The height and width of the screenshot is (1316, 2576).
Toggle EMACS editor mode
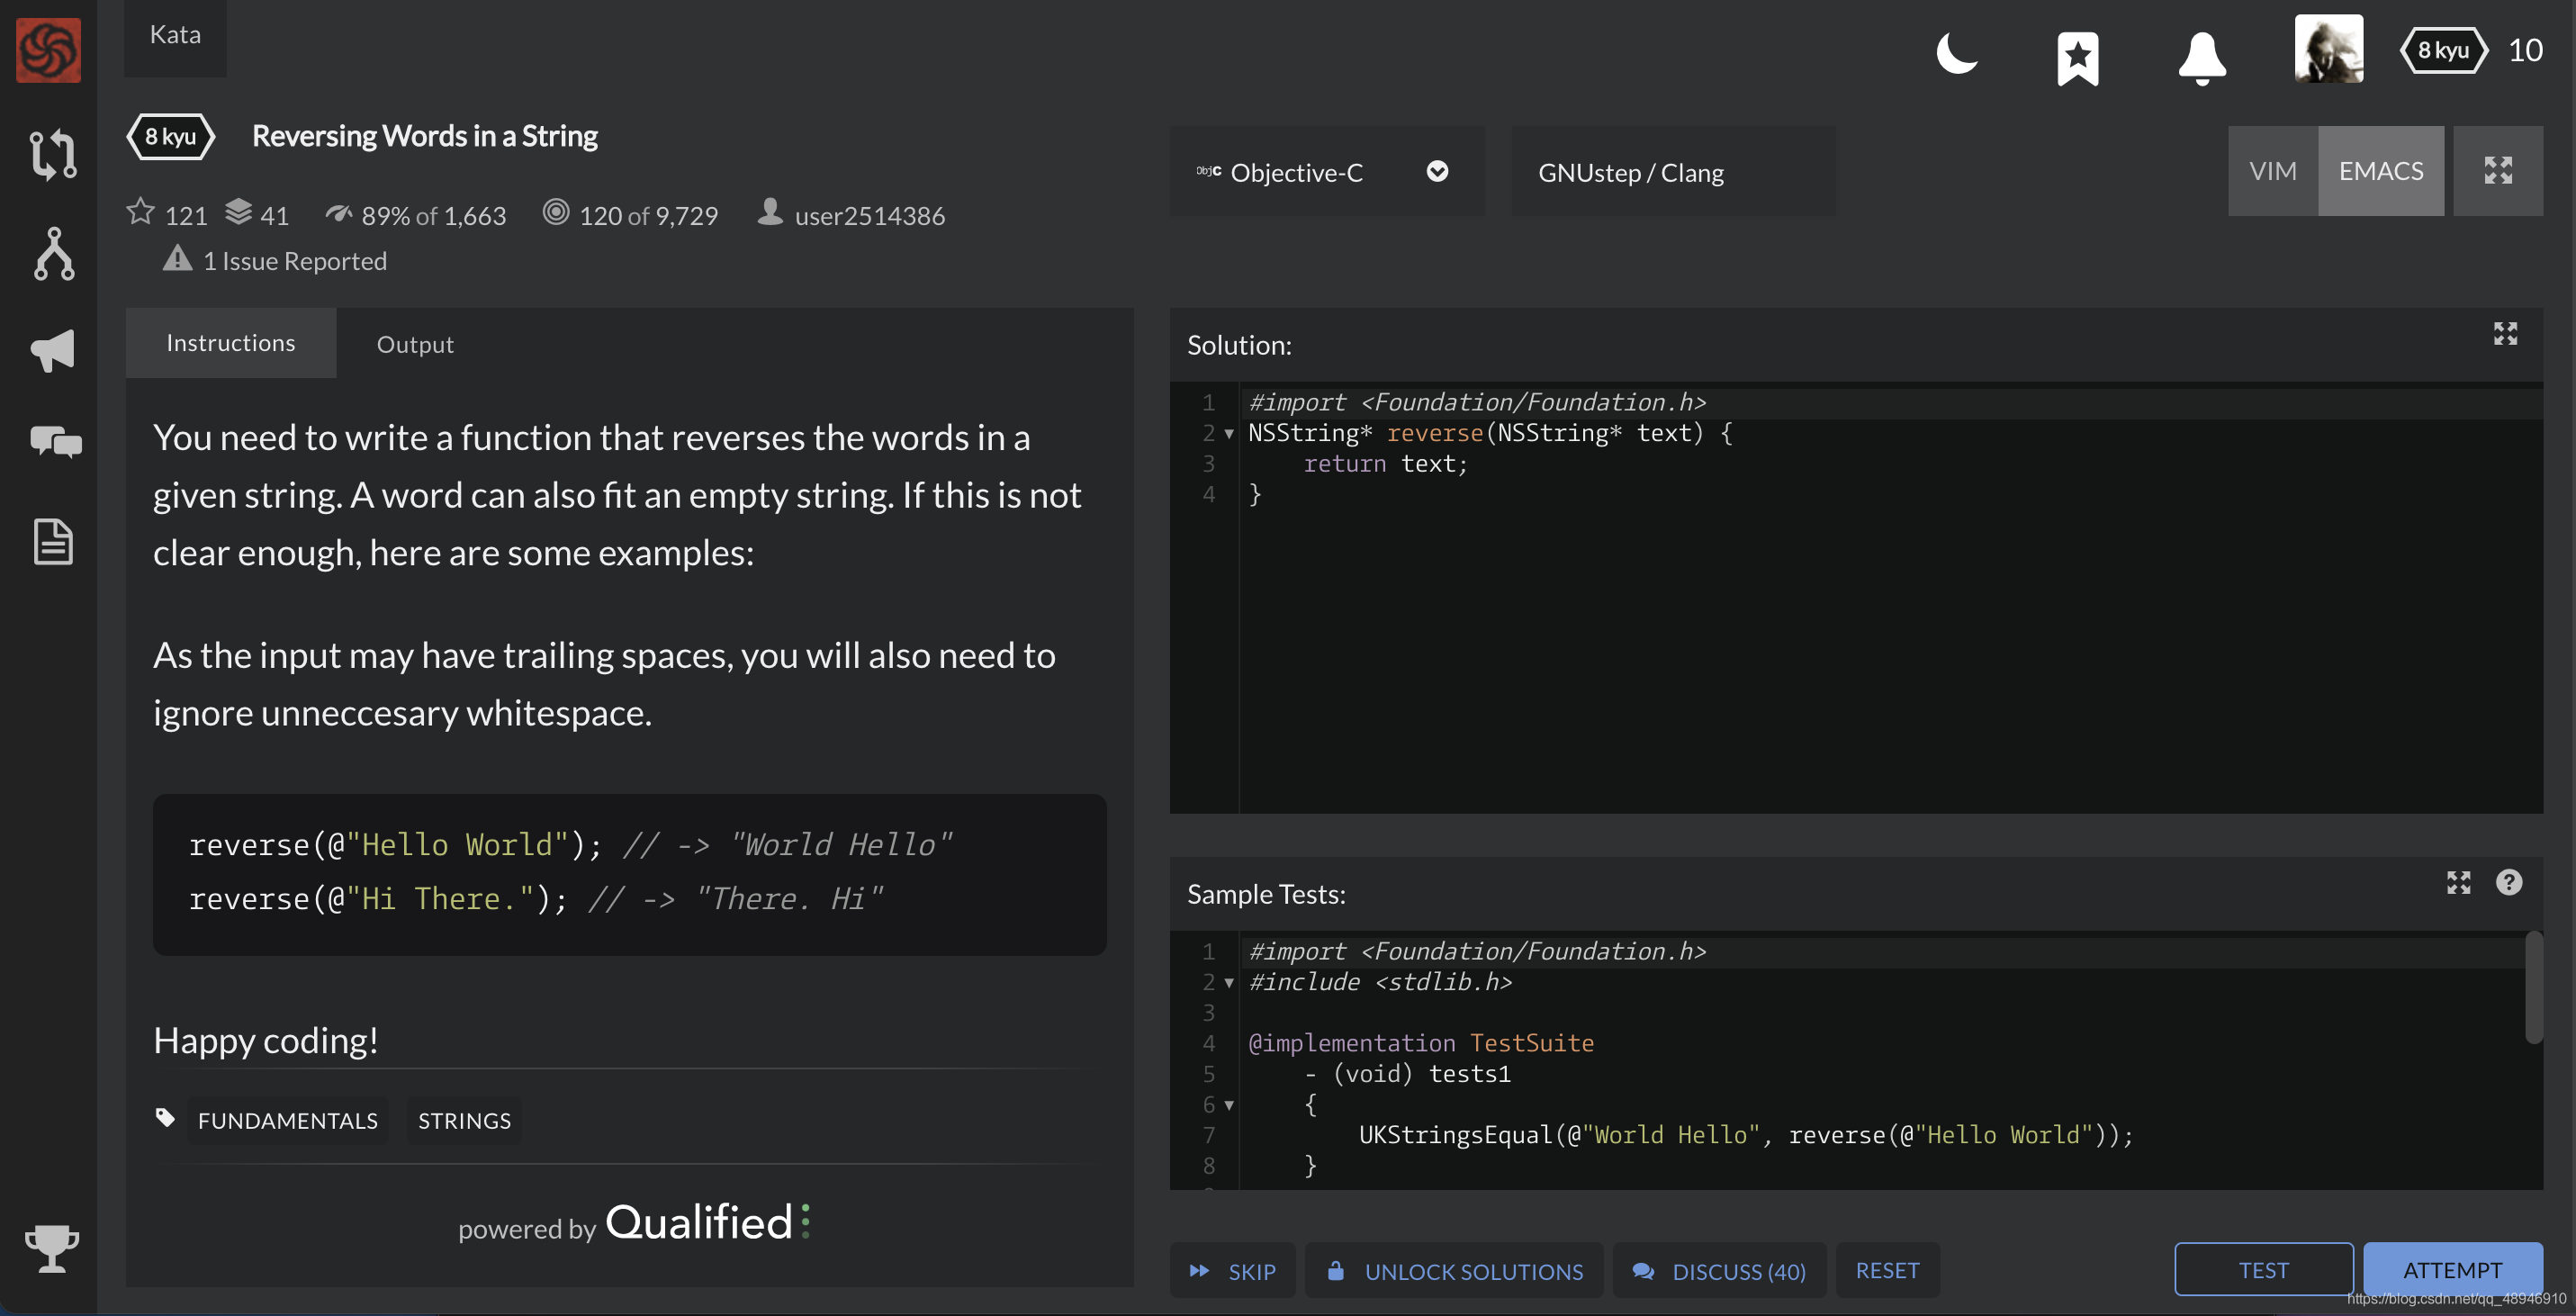point(2380,171)
